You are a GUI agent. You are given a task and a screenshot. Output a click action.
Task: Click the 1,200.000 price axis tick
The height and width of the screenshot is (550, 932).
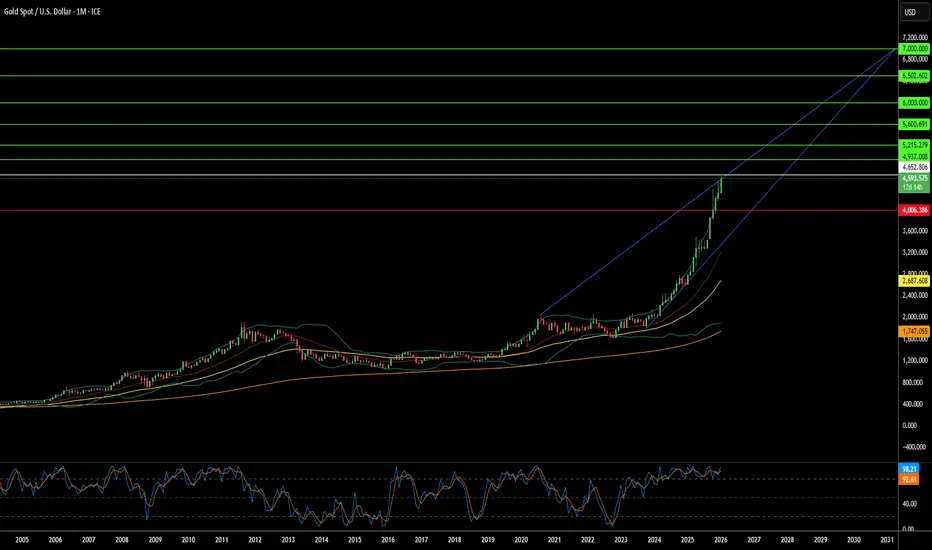point(915,360)
